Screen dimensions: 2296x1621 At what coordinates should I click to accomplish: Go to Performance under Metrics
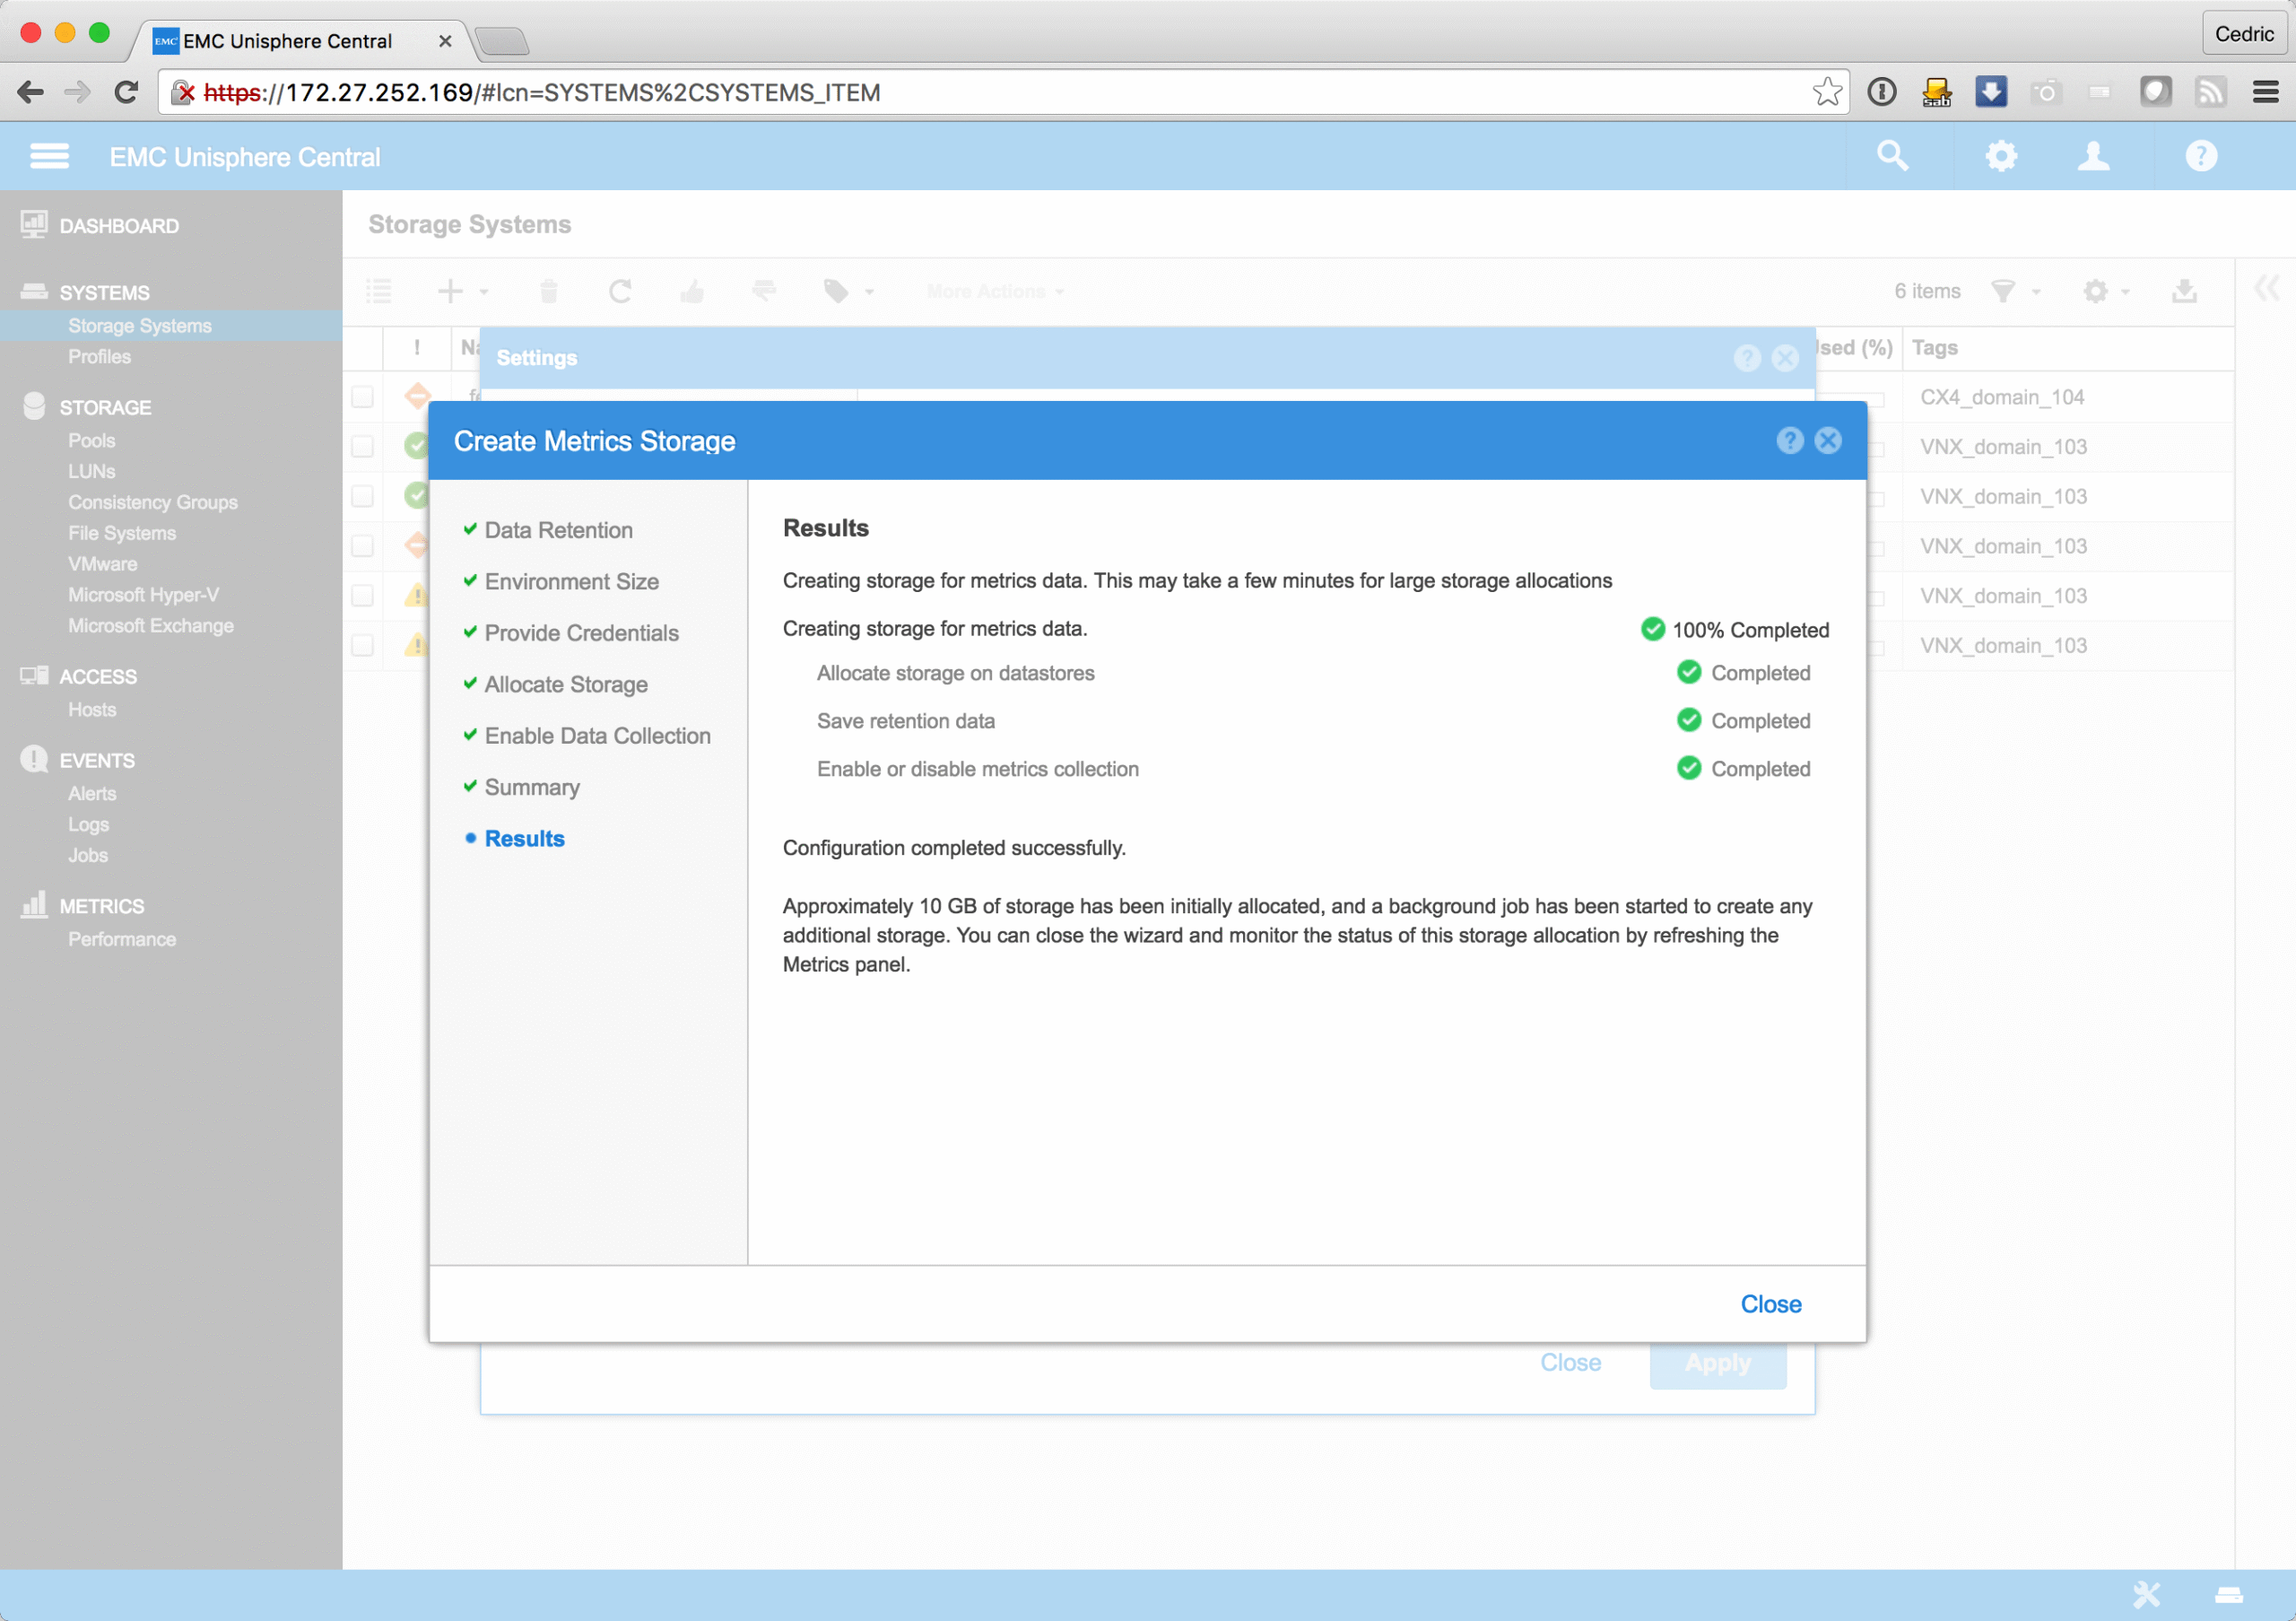coord(122,939)
